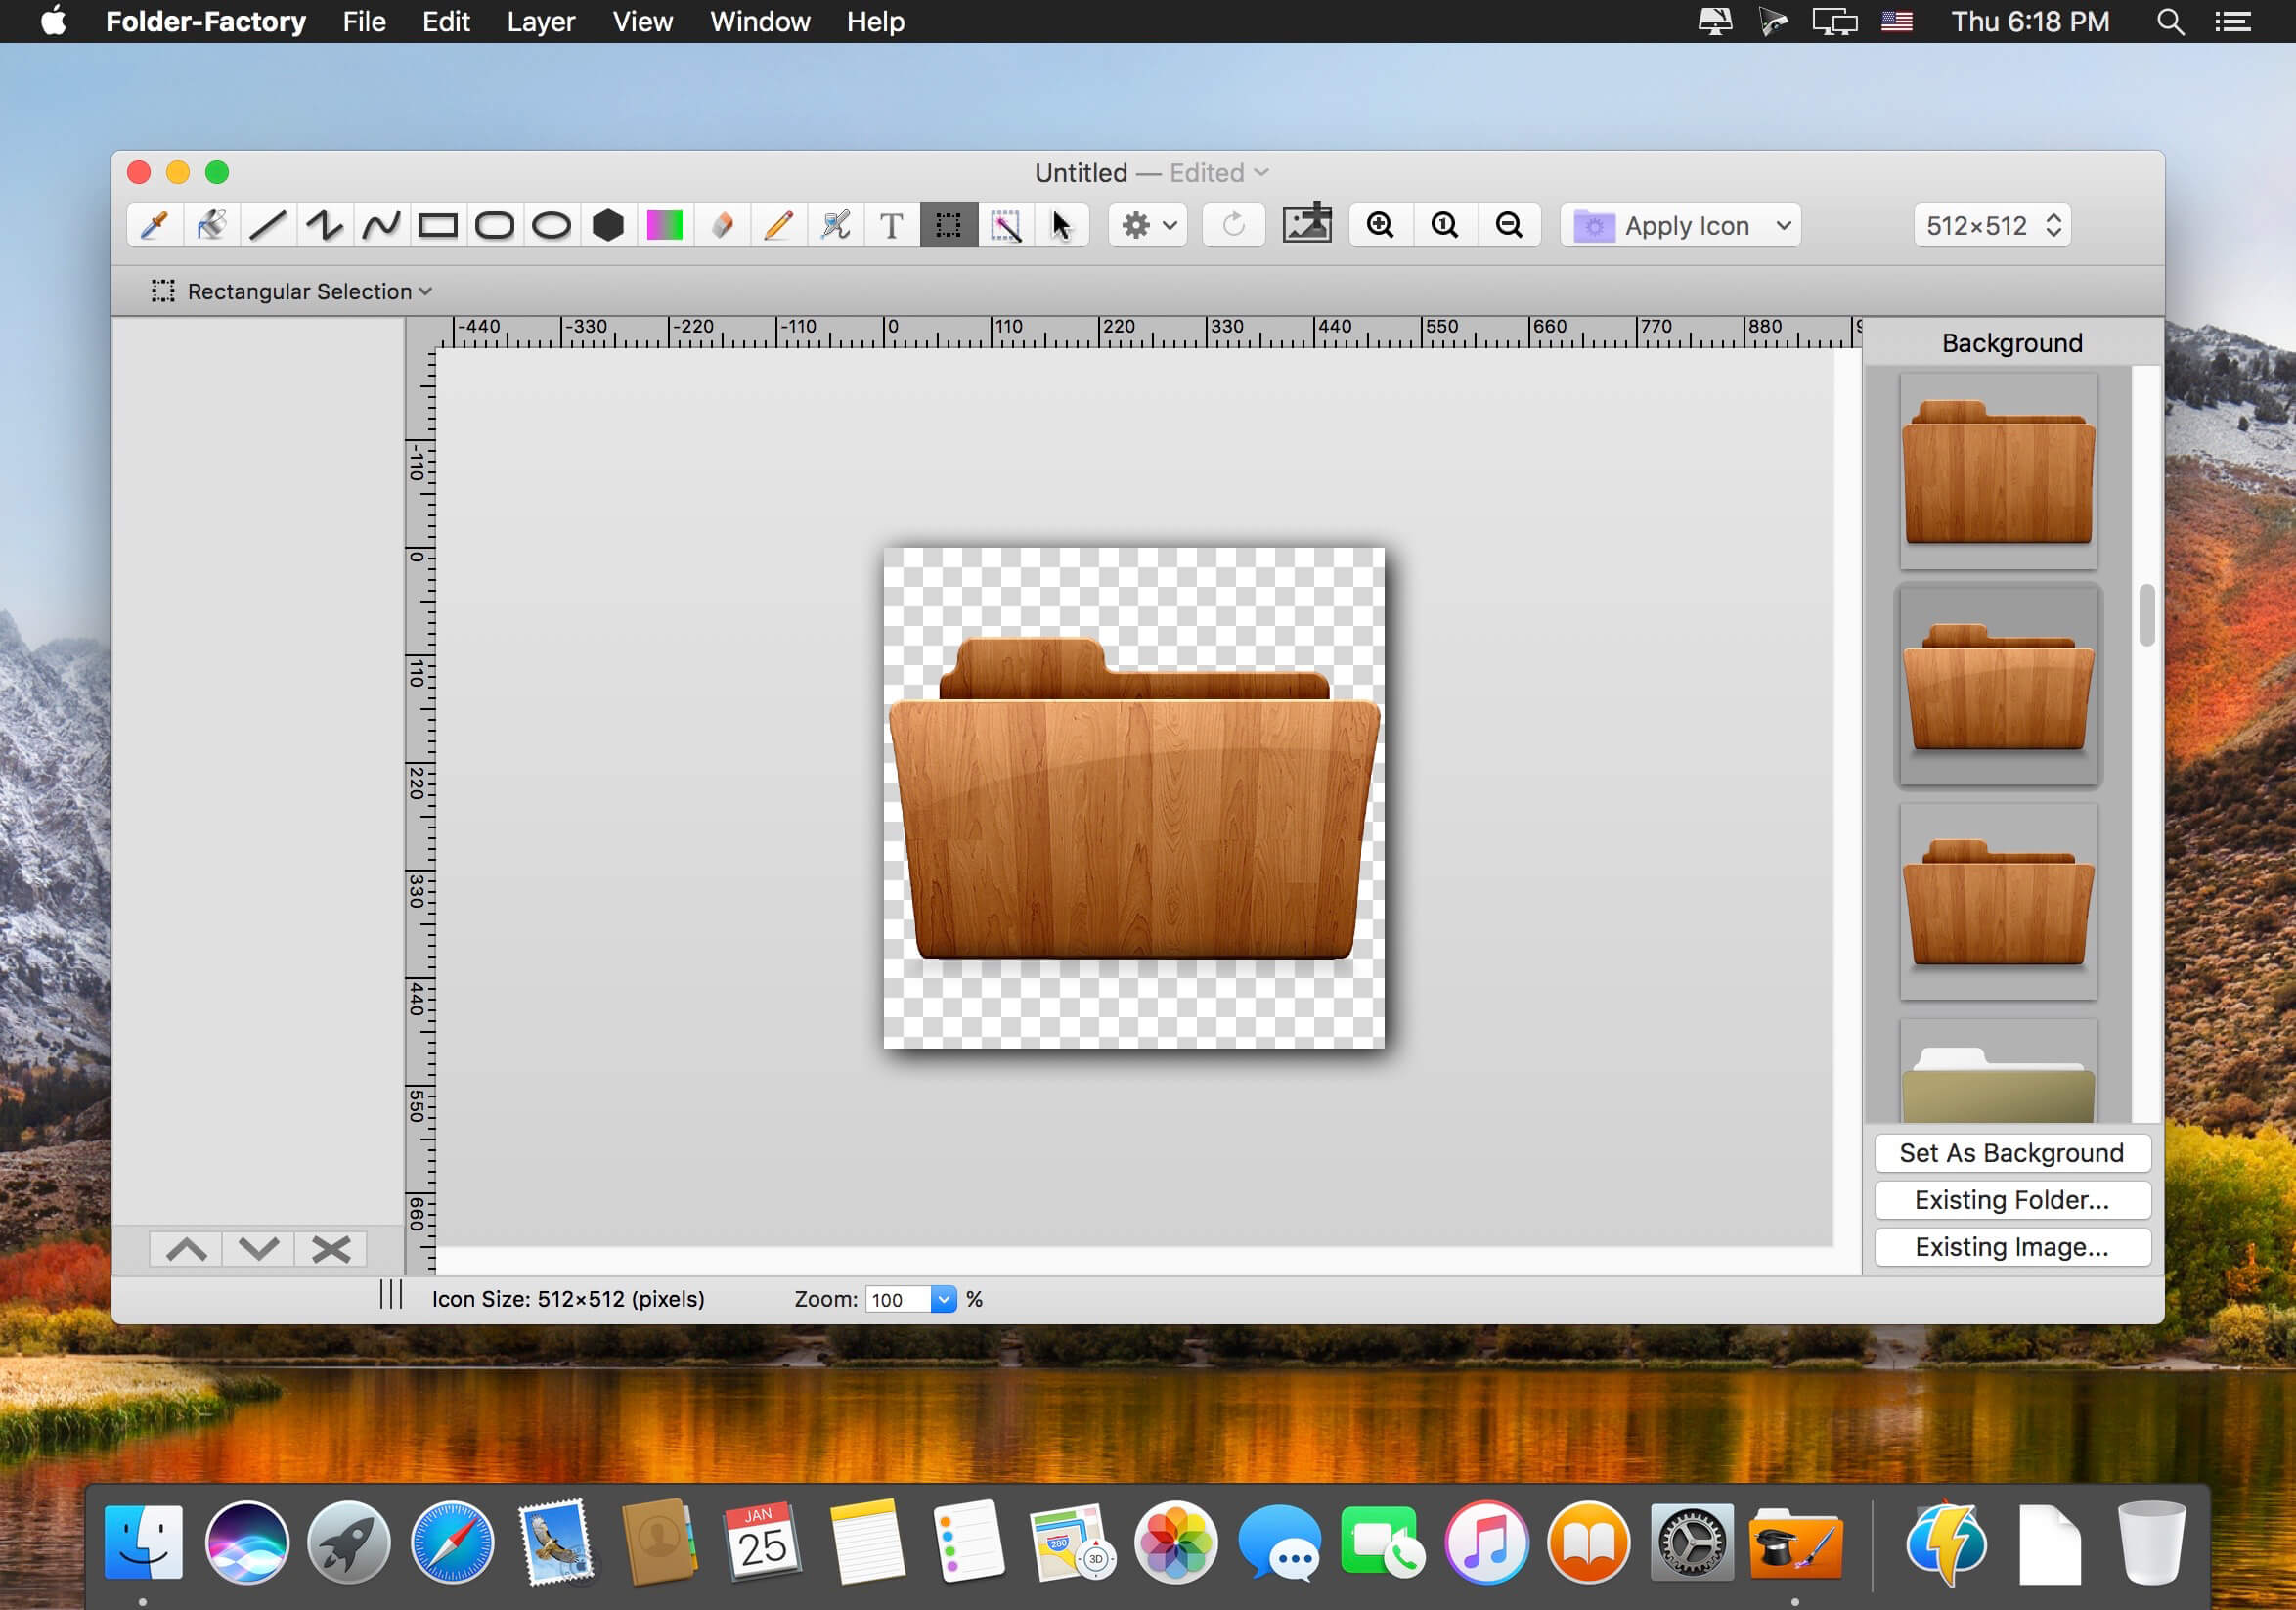Open Notification Center list icon
The height and width of the screenshot is (1610, 2296).
click(2232, 21)
